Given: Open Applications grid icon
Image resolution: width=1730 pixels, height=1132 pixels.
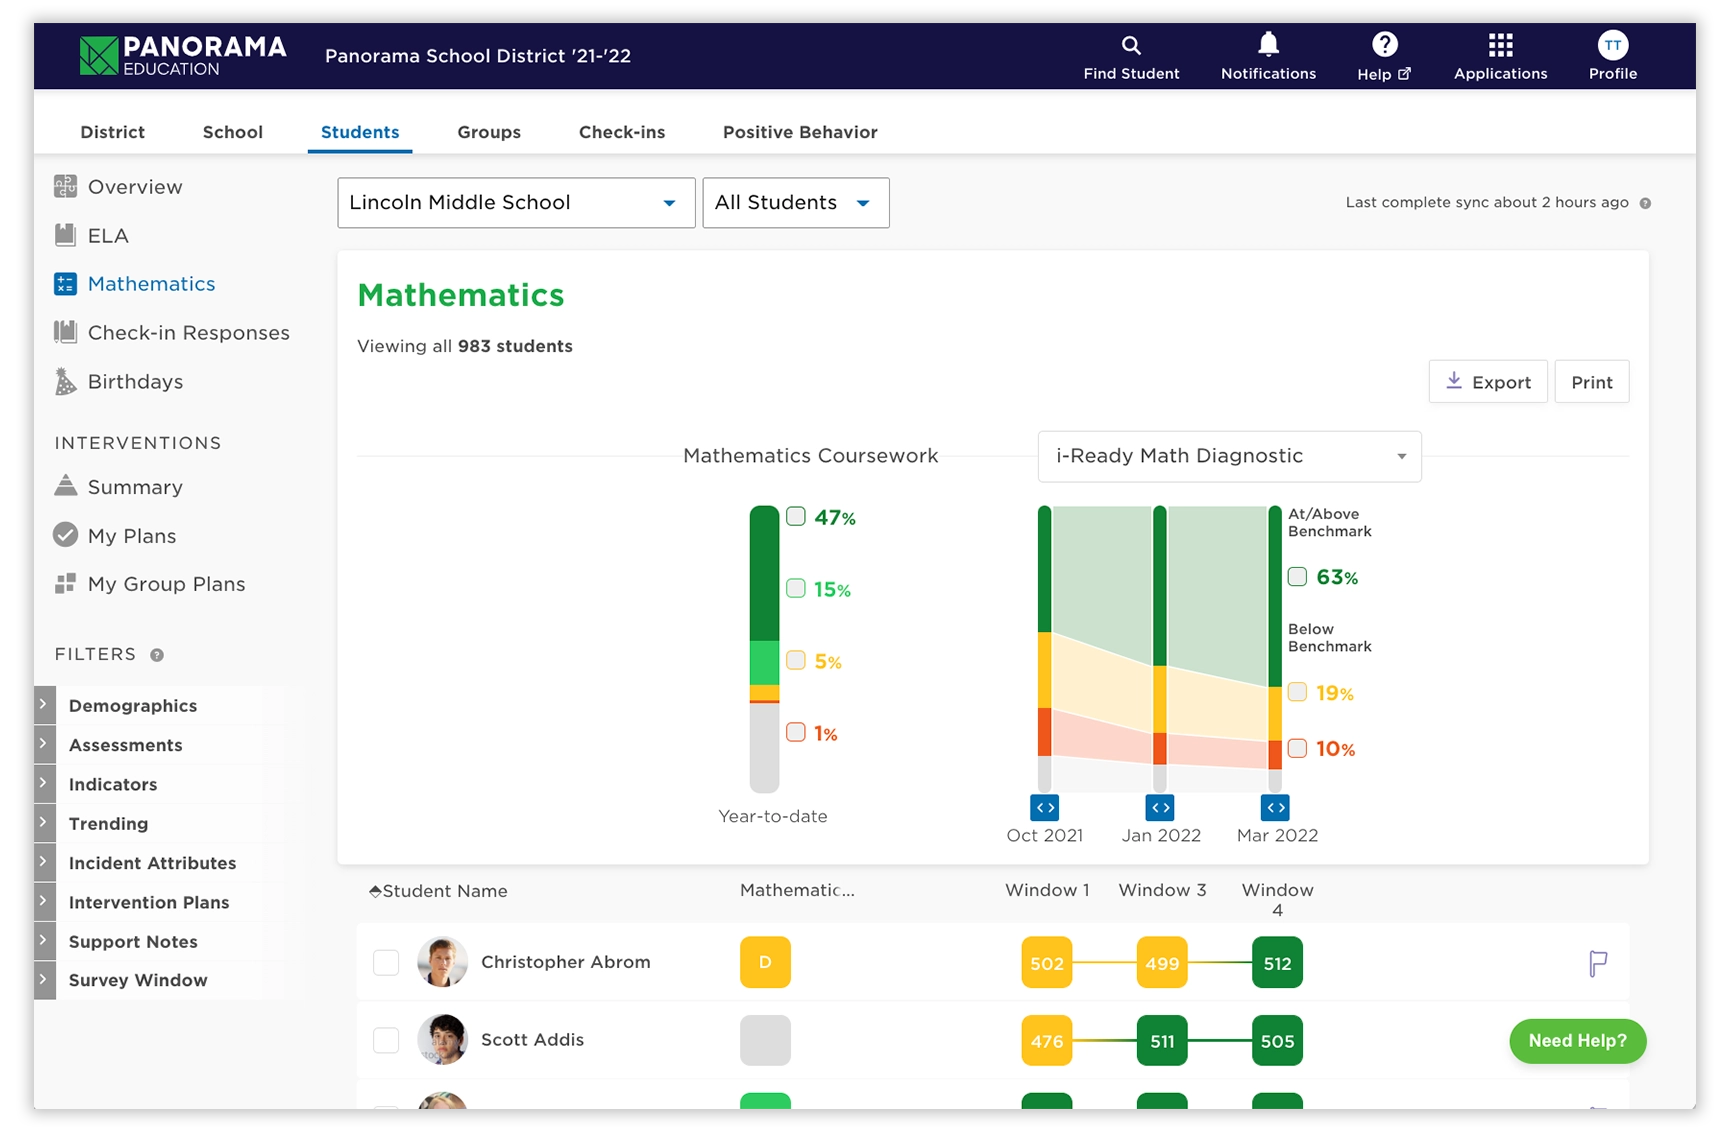Looking at the screenshot, I should click(1500, 45).
